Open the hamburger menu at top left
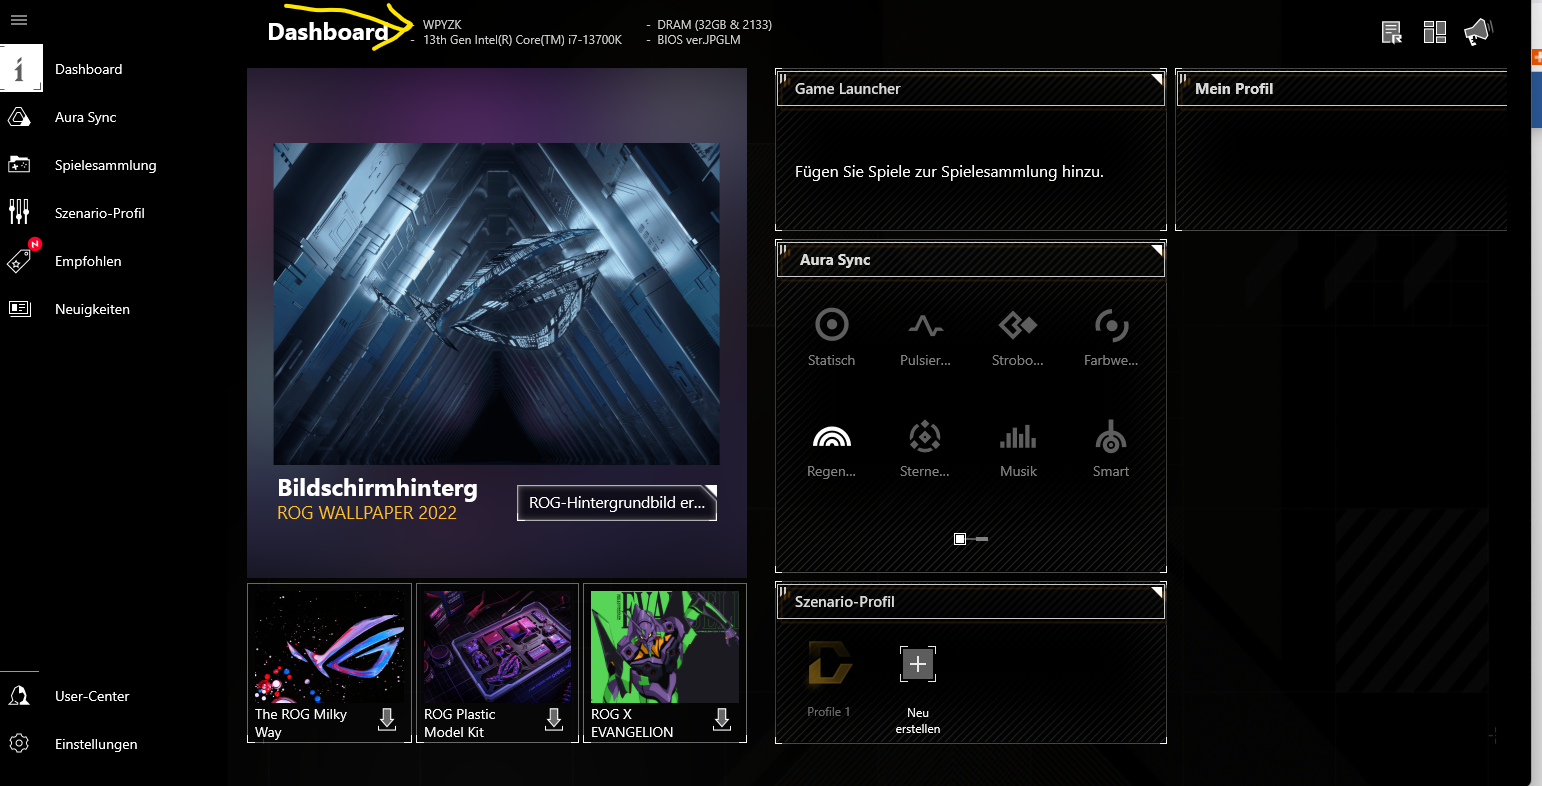The height and width of the screenshot is (786, 1542). [x=19, y=20]
